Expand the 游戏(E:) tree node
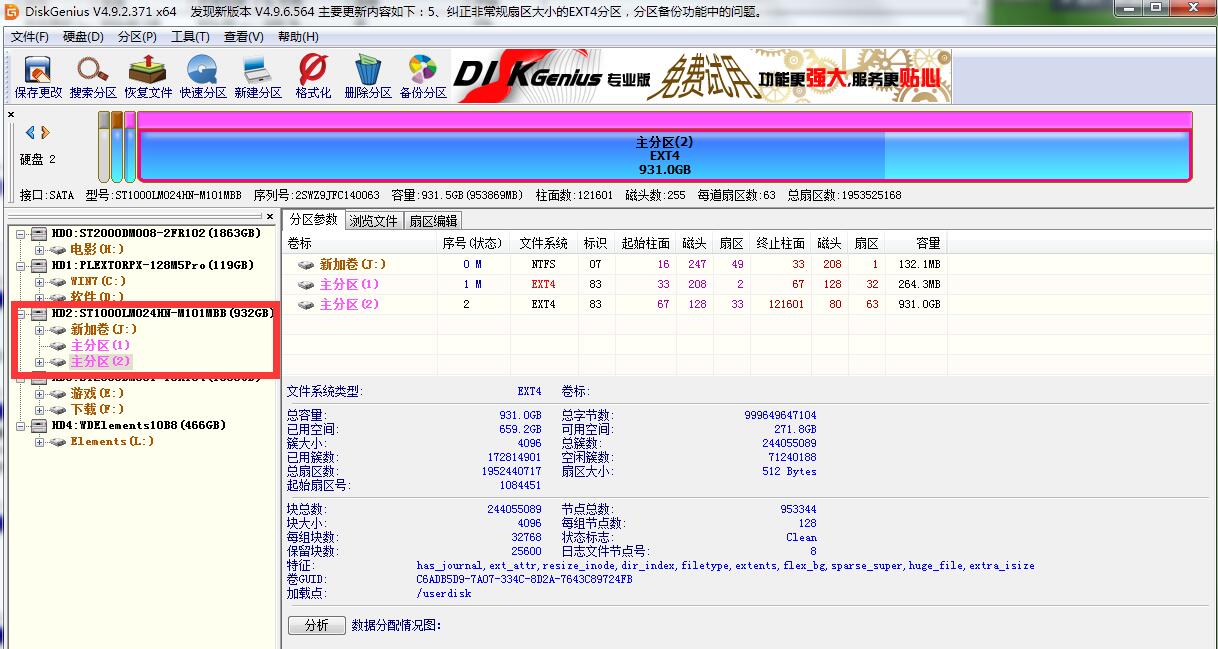 pyautogui.click(x=40, y=393)
